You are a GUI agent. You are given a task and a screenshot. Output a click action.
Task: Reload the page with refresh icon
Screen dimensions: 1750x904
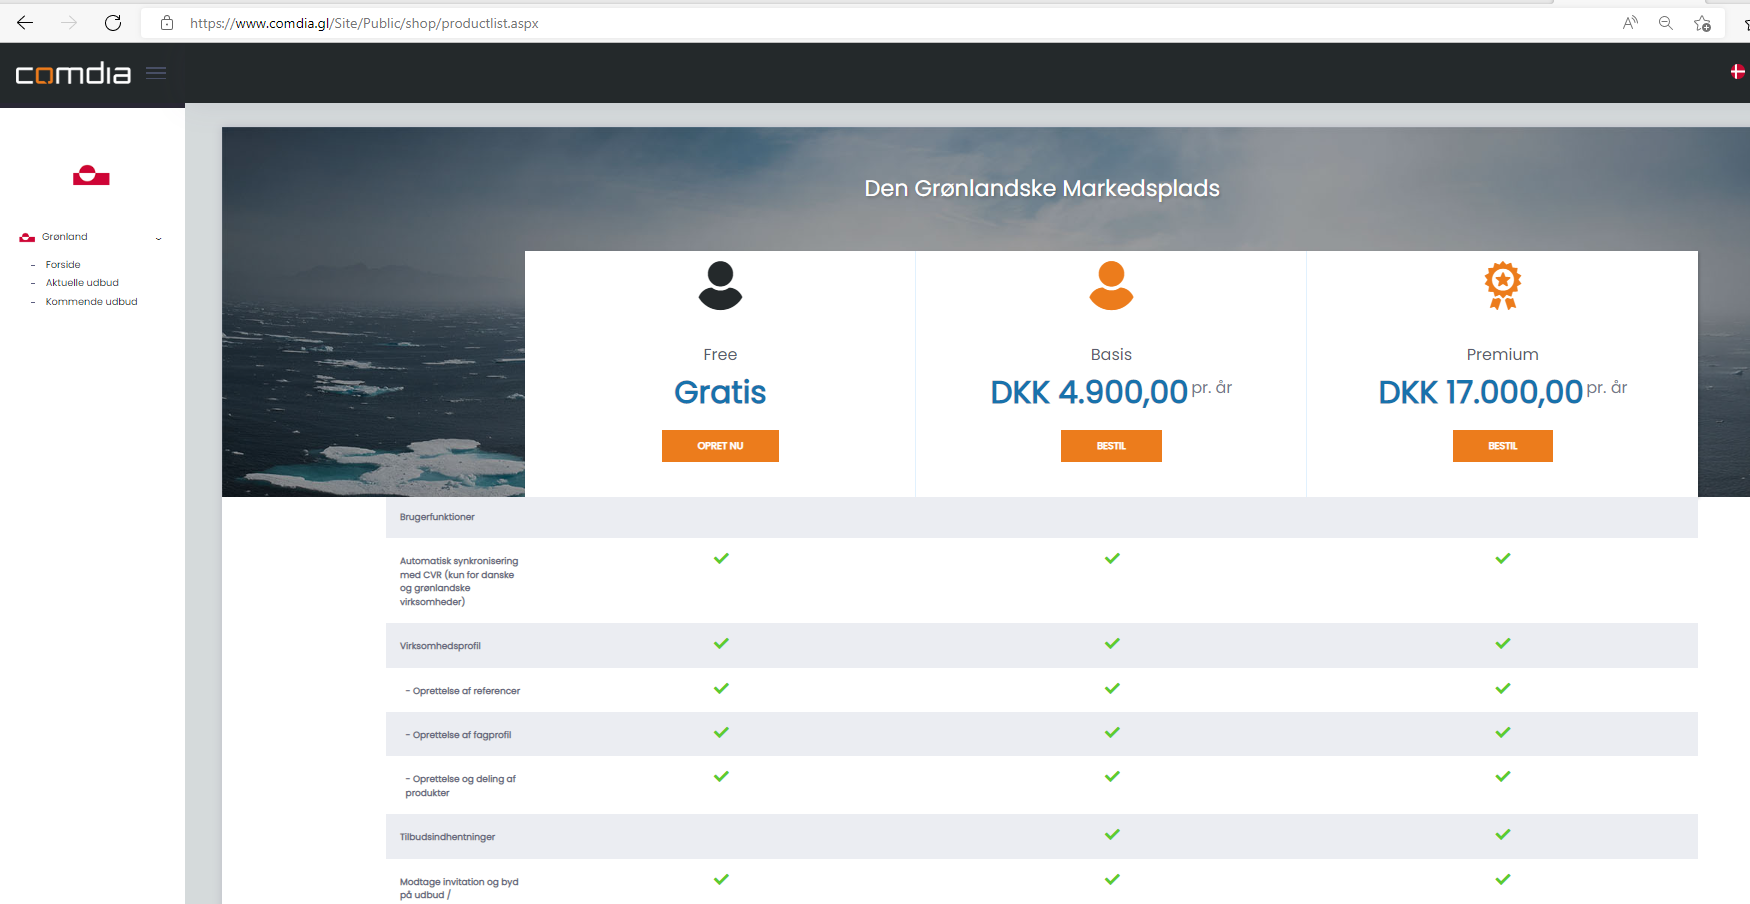[x=113, y=23]
